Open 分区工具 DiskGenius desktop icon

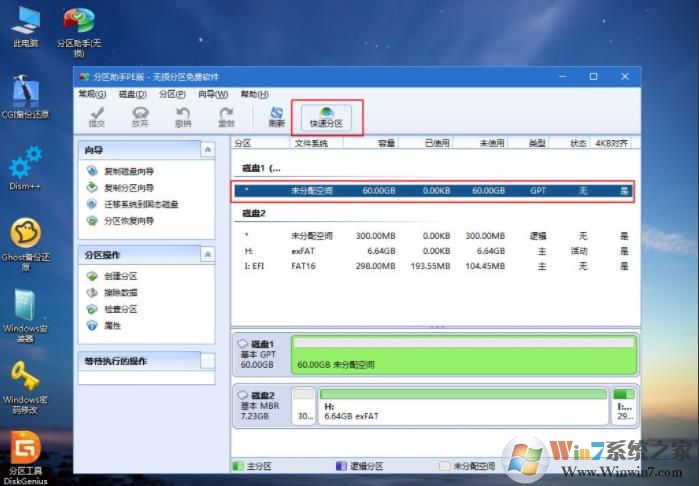click(25, 458)
